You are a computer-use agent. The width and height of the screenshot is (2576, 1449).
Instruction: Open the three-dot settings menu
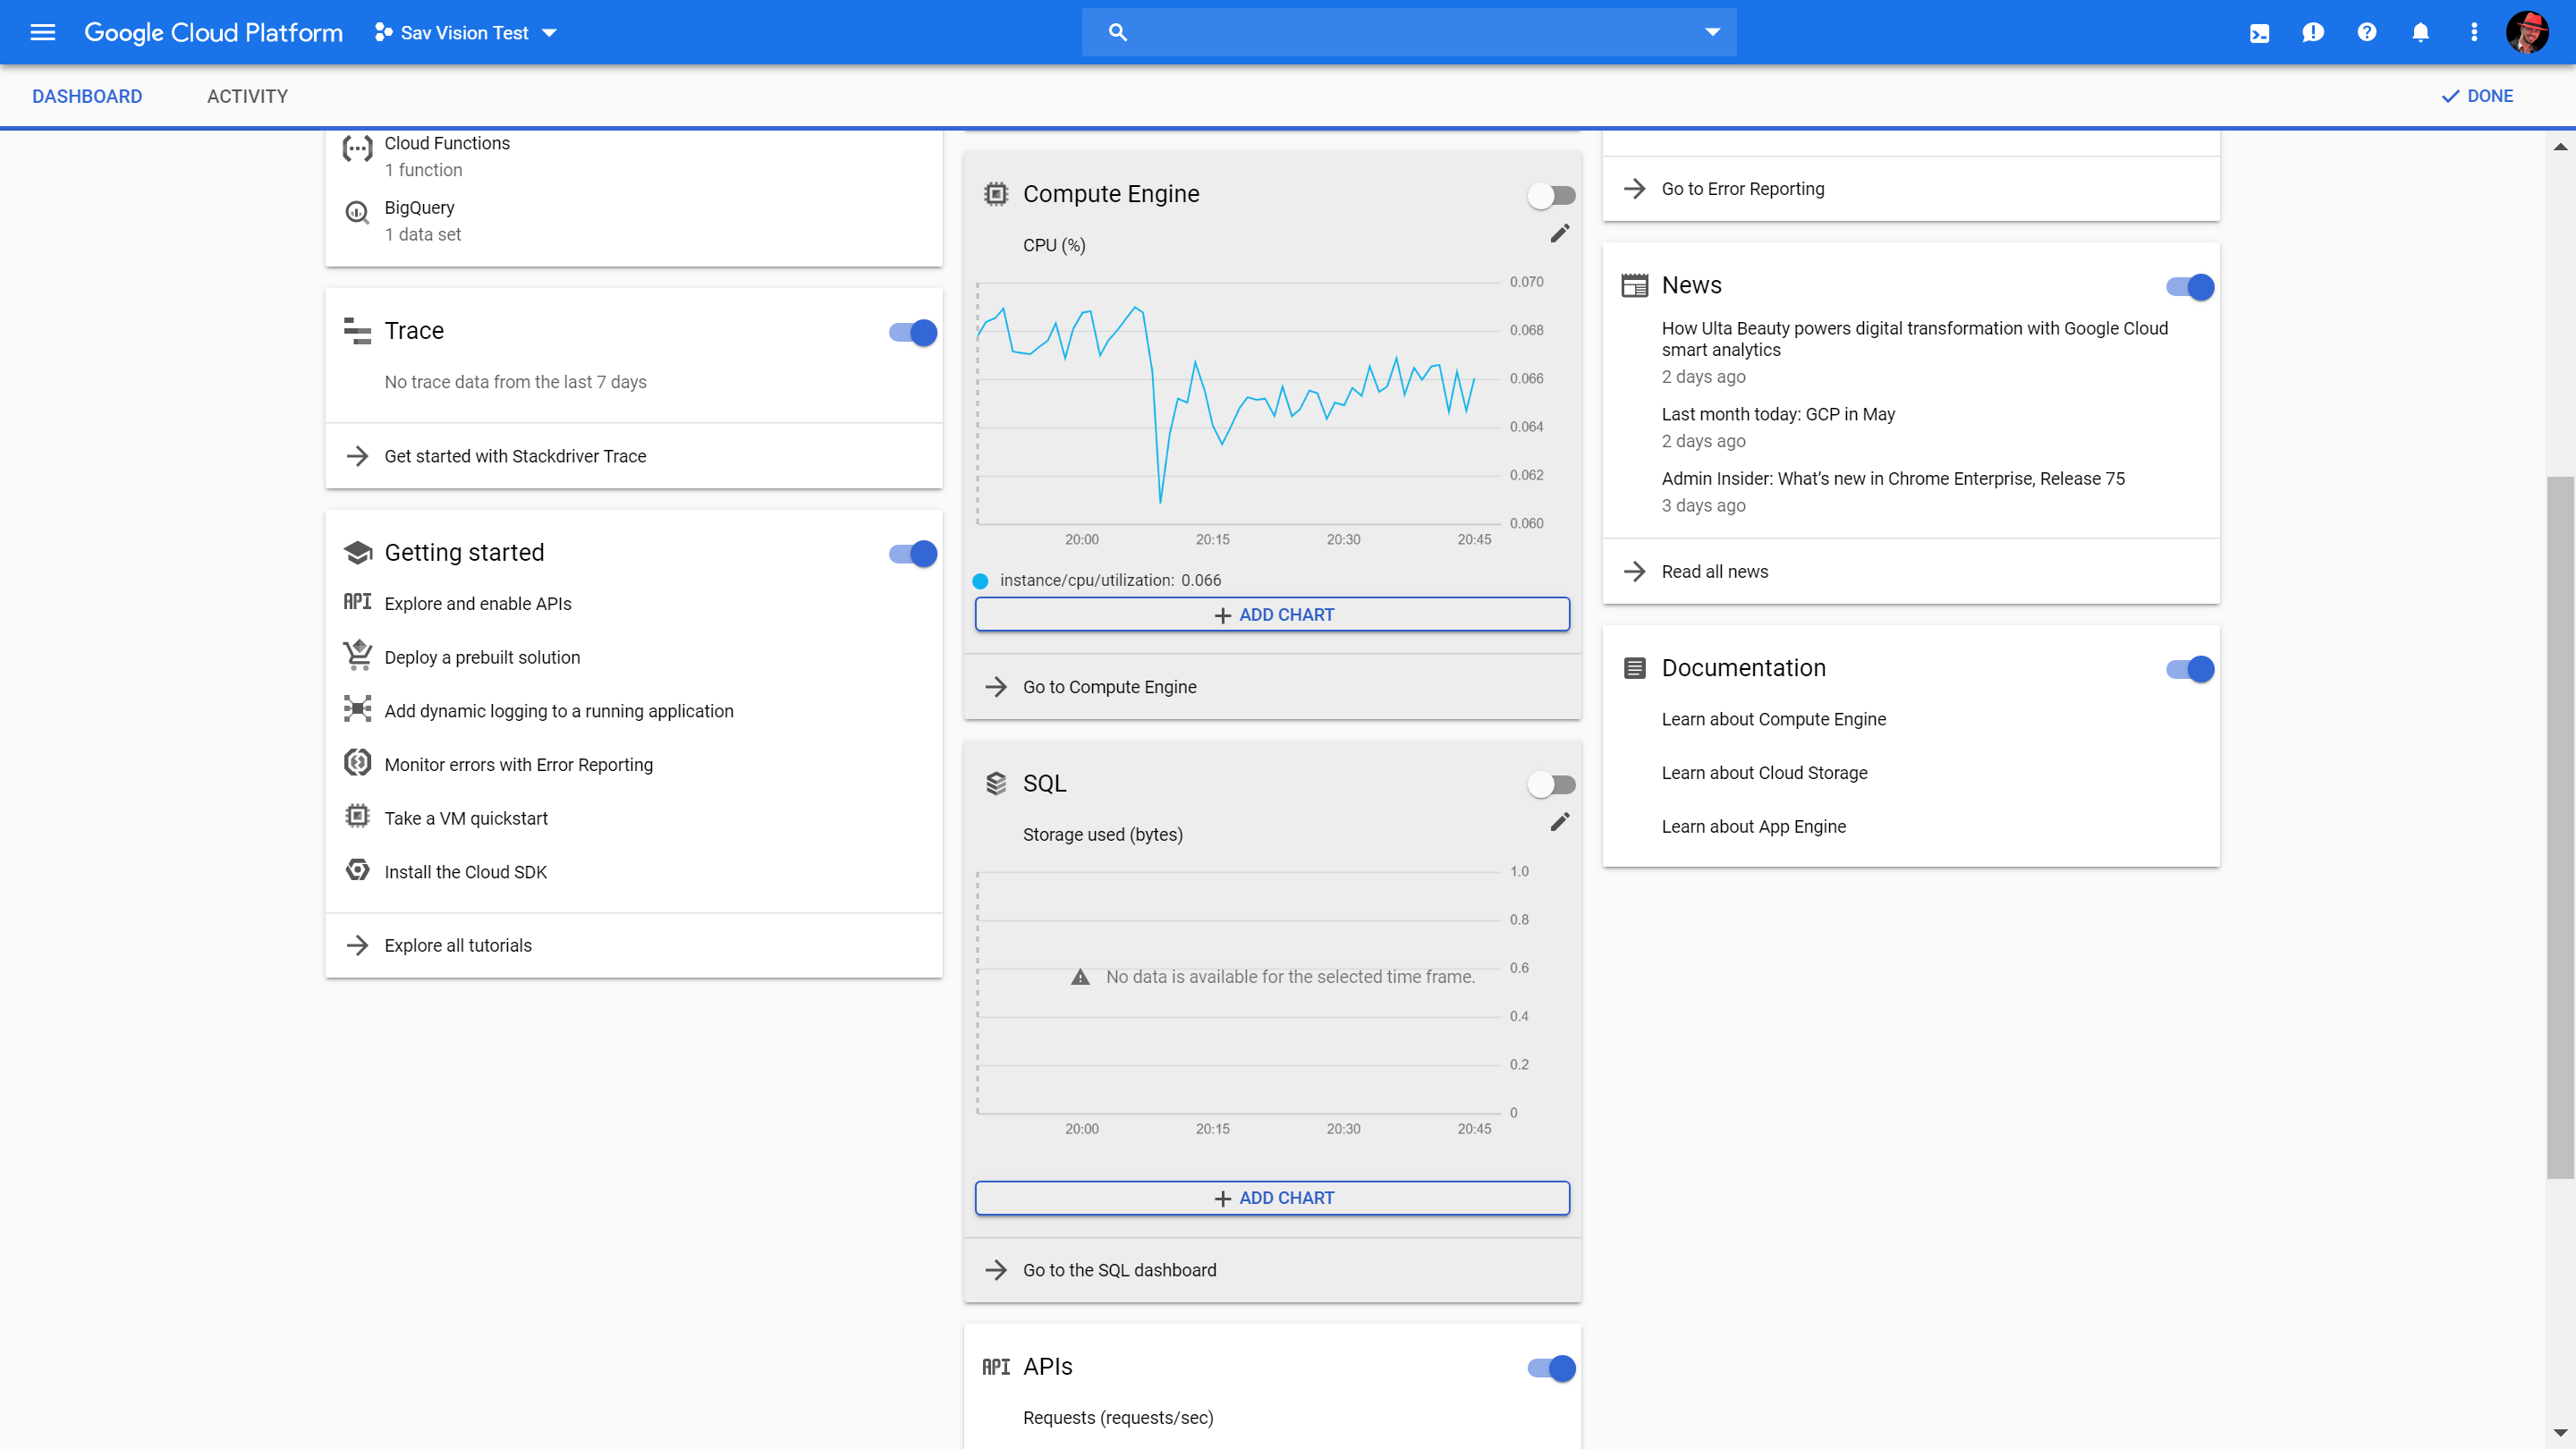coord(2474,33)
